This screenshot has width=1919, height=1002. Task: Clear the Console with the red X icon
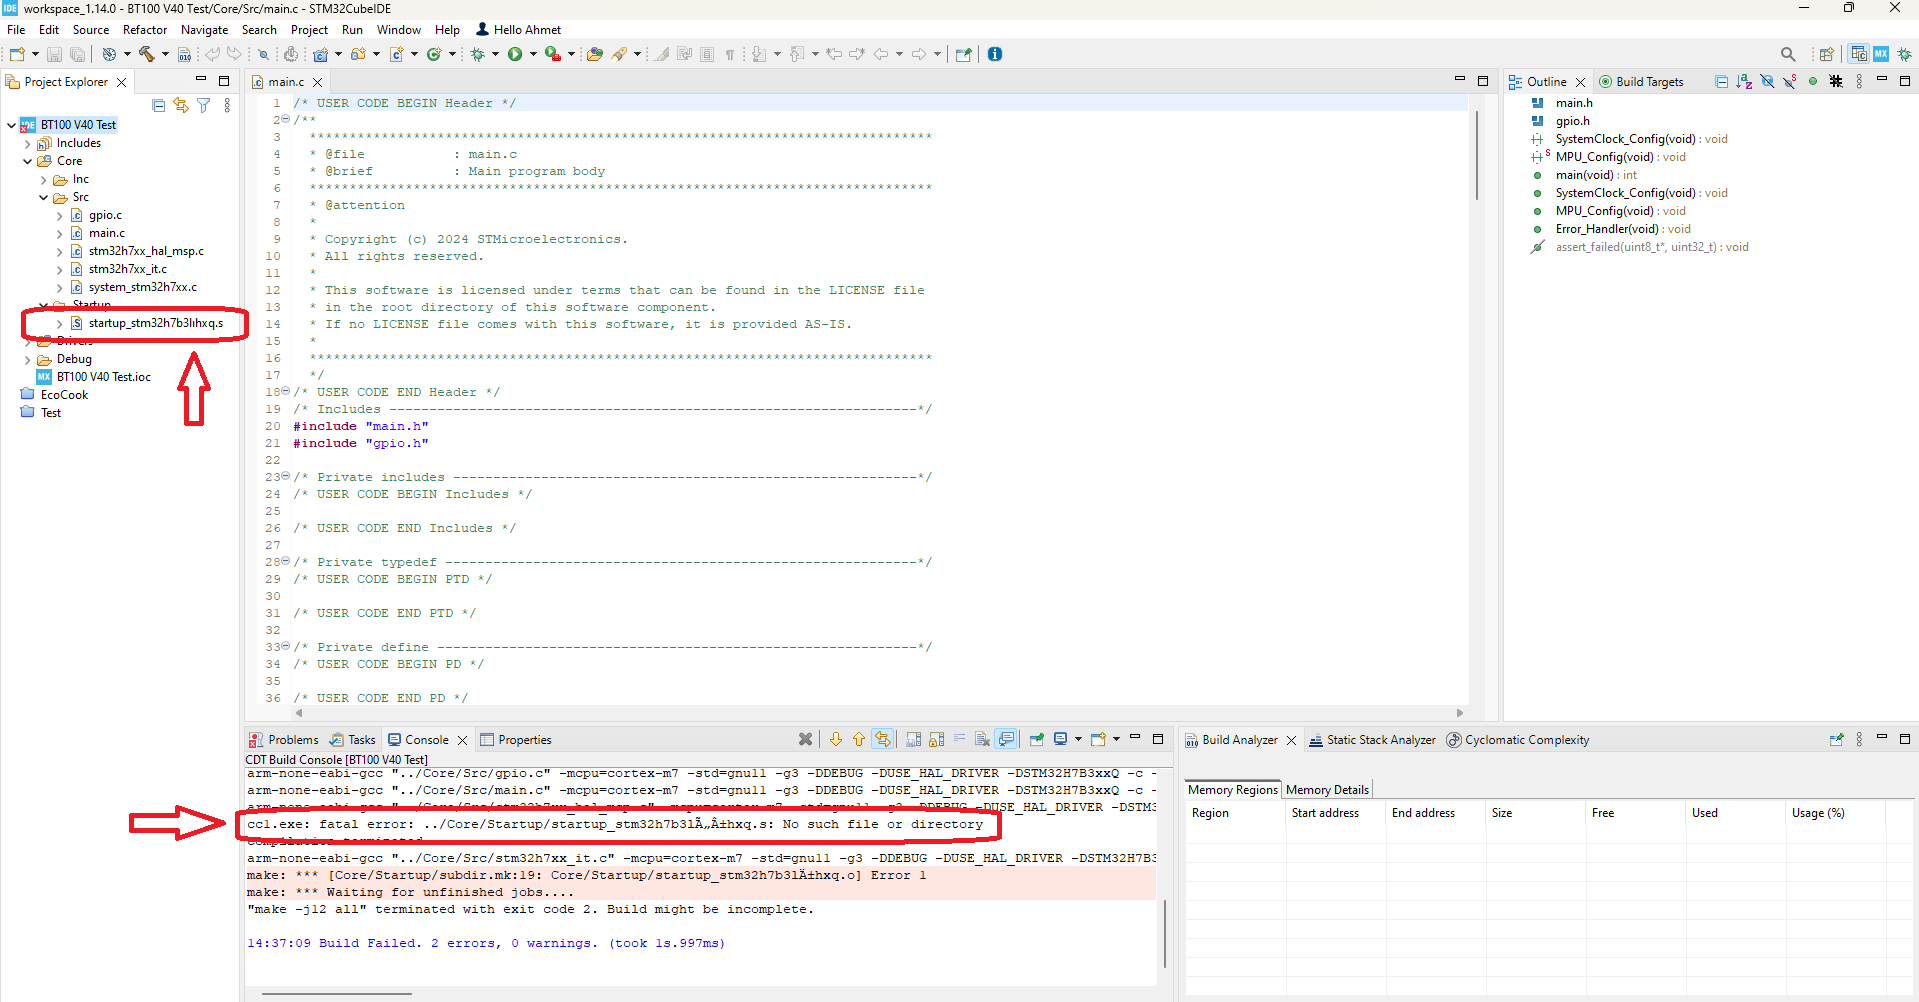[806, 739]
